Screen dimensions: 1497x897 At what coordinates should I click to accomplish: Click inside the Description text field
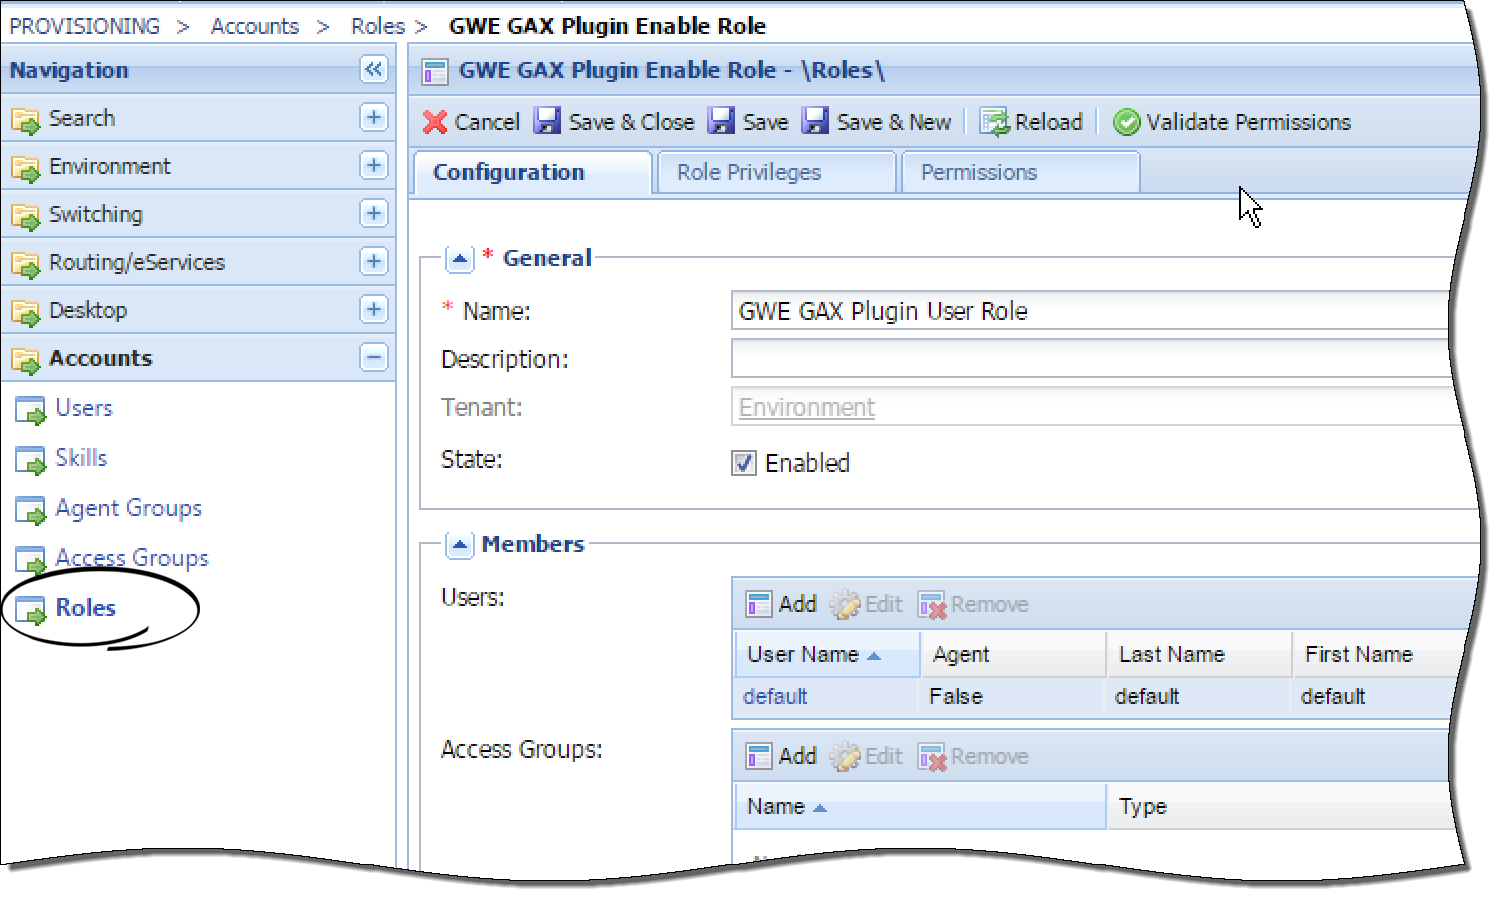pyautogui.click(x=1090, y=359)
